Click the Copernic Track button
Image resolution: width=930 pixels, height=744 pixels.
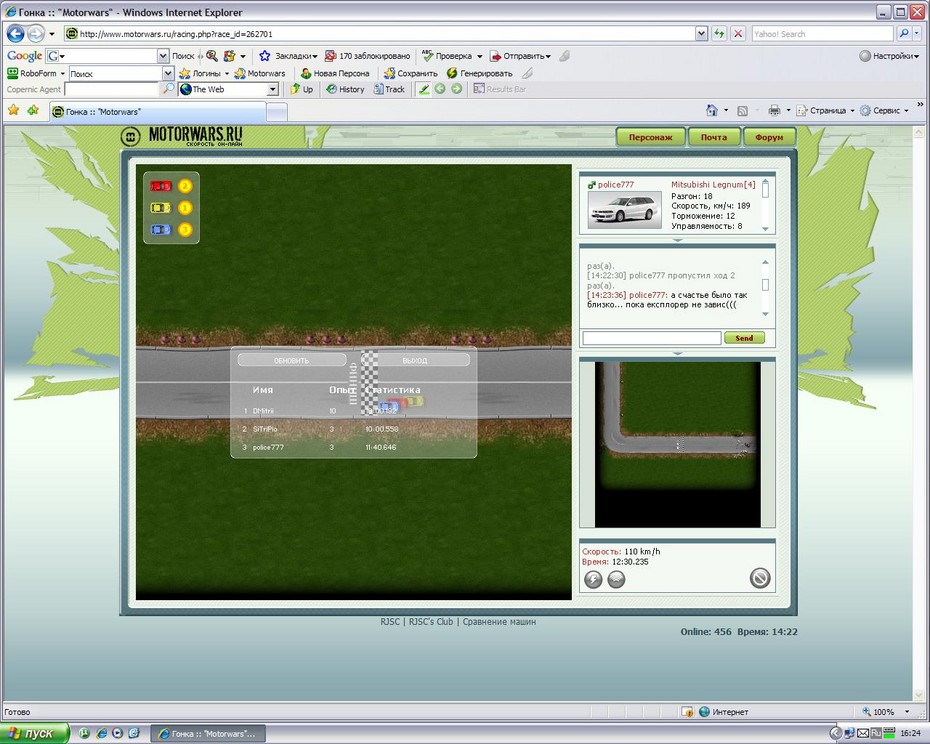tap(389, 89)
